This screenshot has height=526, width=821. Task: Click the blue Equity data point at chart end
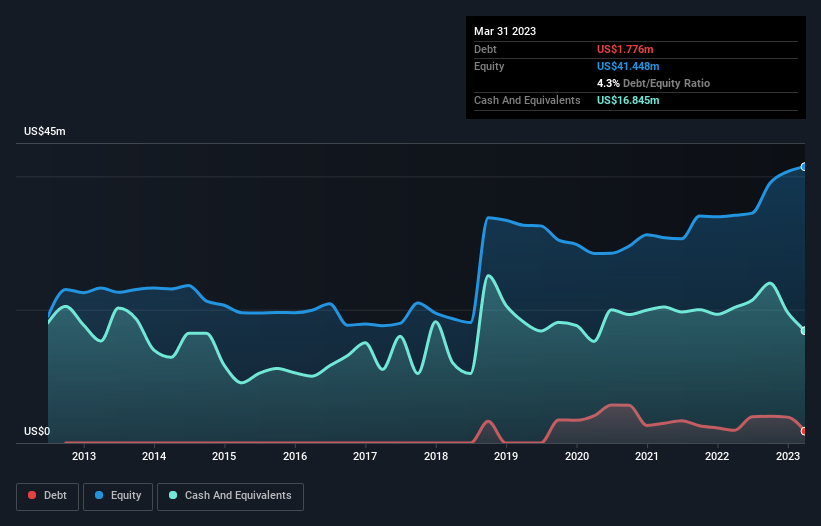pos(804,167)
